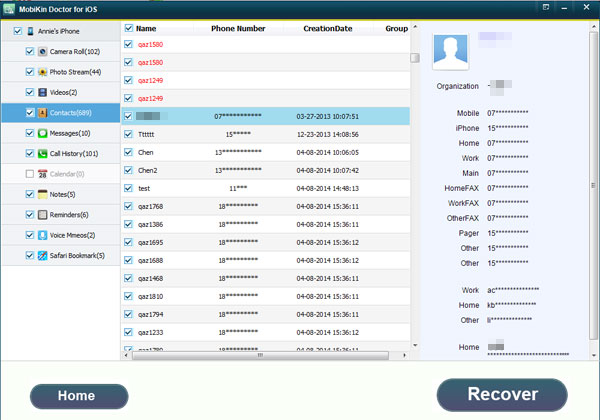This screenshot has height=420, width=600.
Task: Select the Notes icon in sidebar
Action: click(x=43, y=194)
